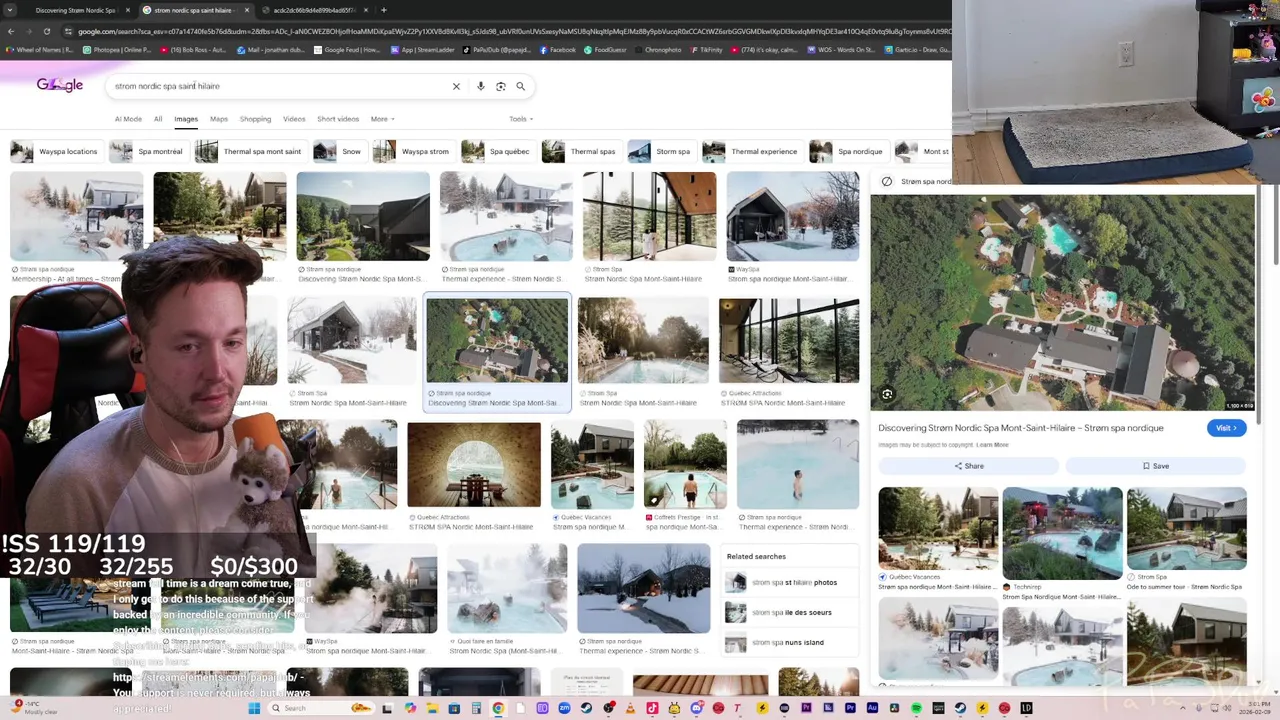
Task: Open Windows Start menu
Action: [x=254, y=708]
